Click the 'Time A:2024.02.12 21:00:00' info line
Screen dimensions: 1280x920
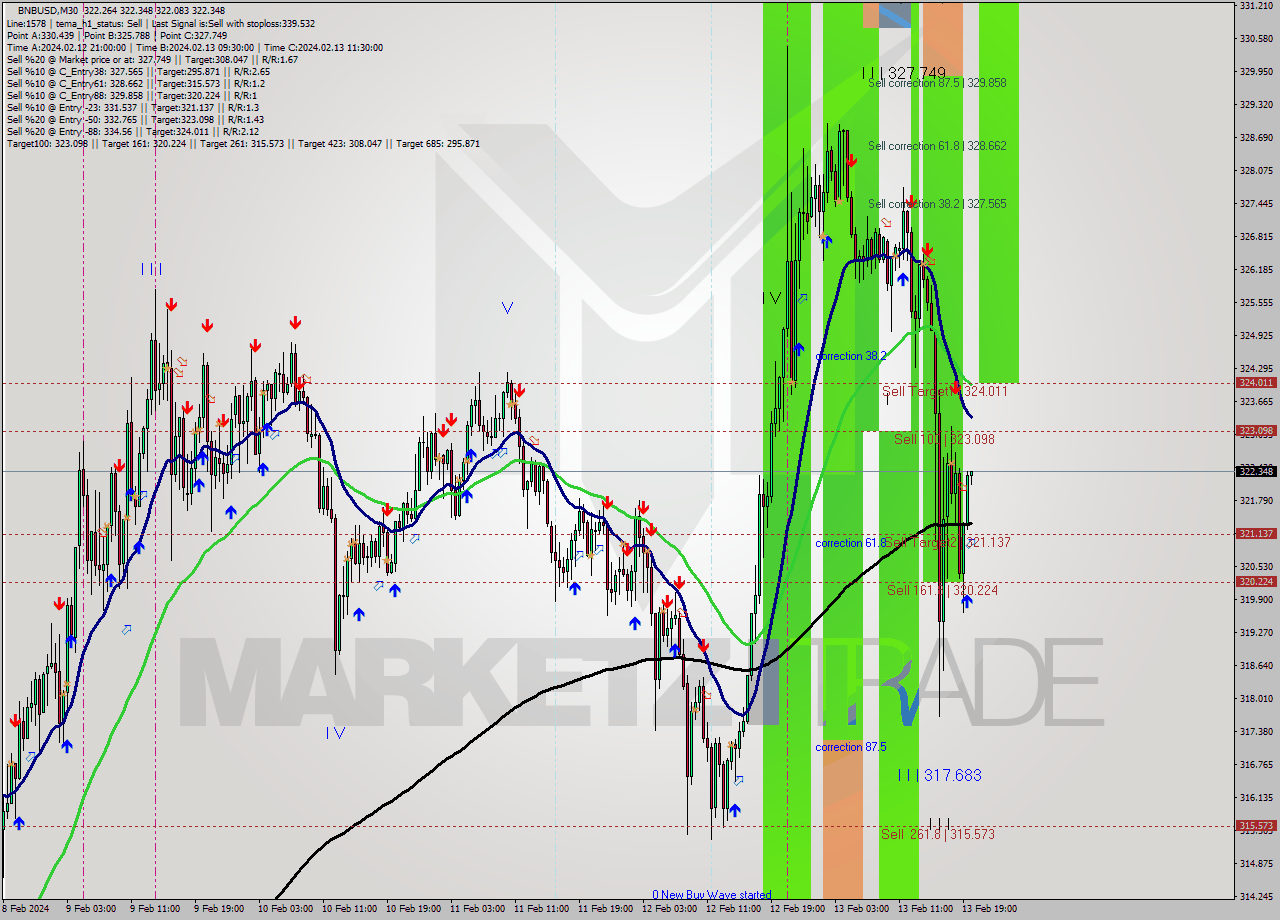(66, 47)
